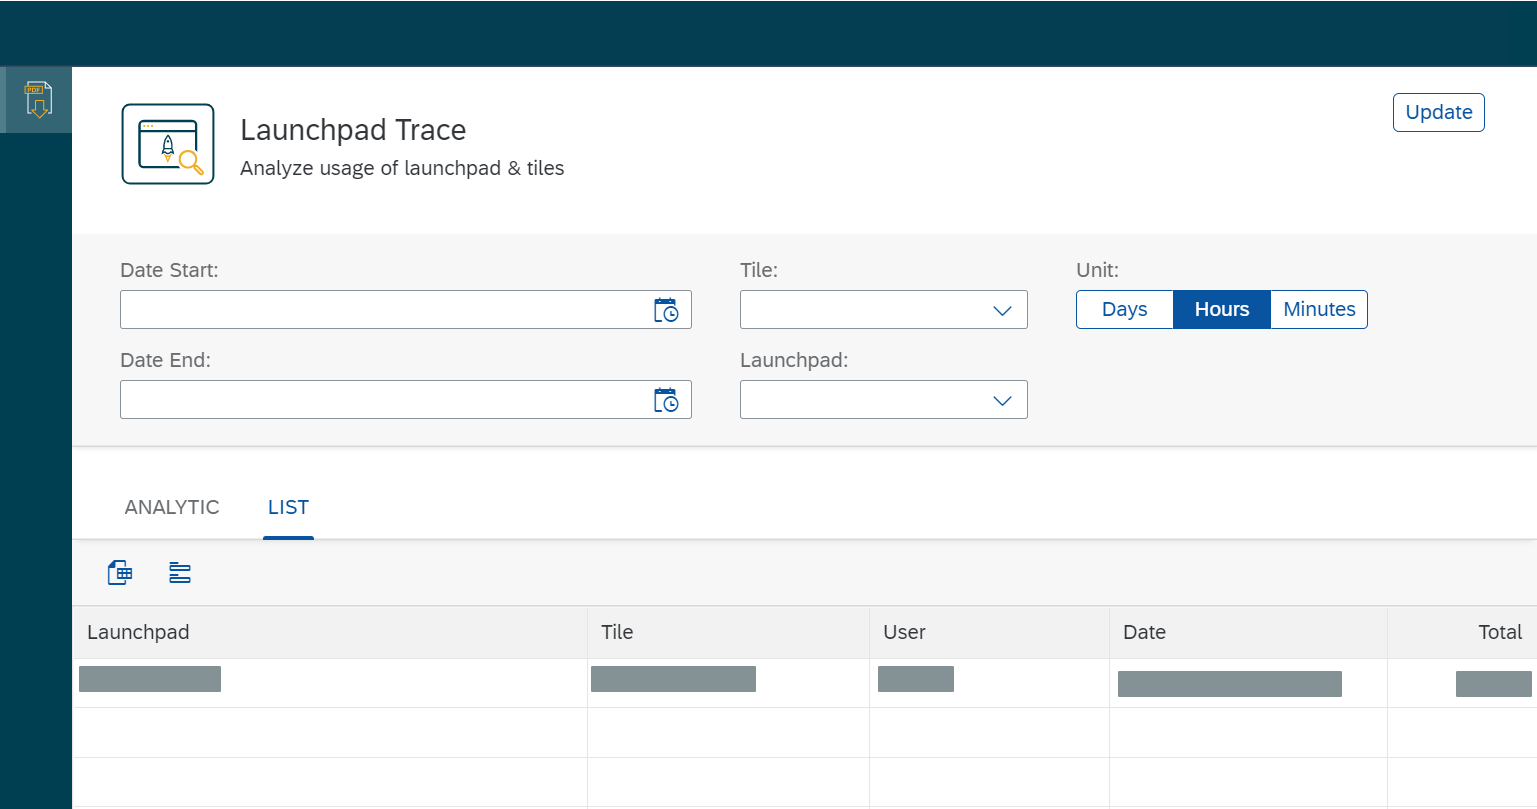This screenshot has height=809, width=1537.
Task: Select Hours unit
Action: click(x=1222, y=310)
